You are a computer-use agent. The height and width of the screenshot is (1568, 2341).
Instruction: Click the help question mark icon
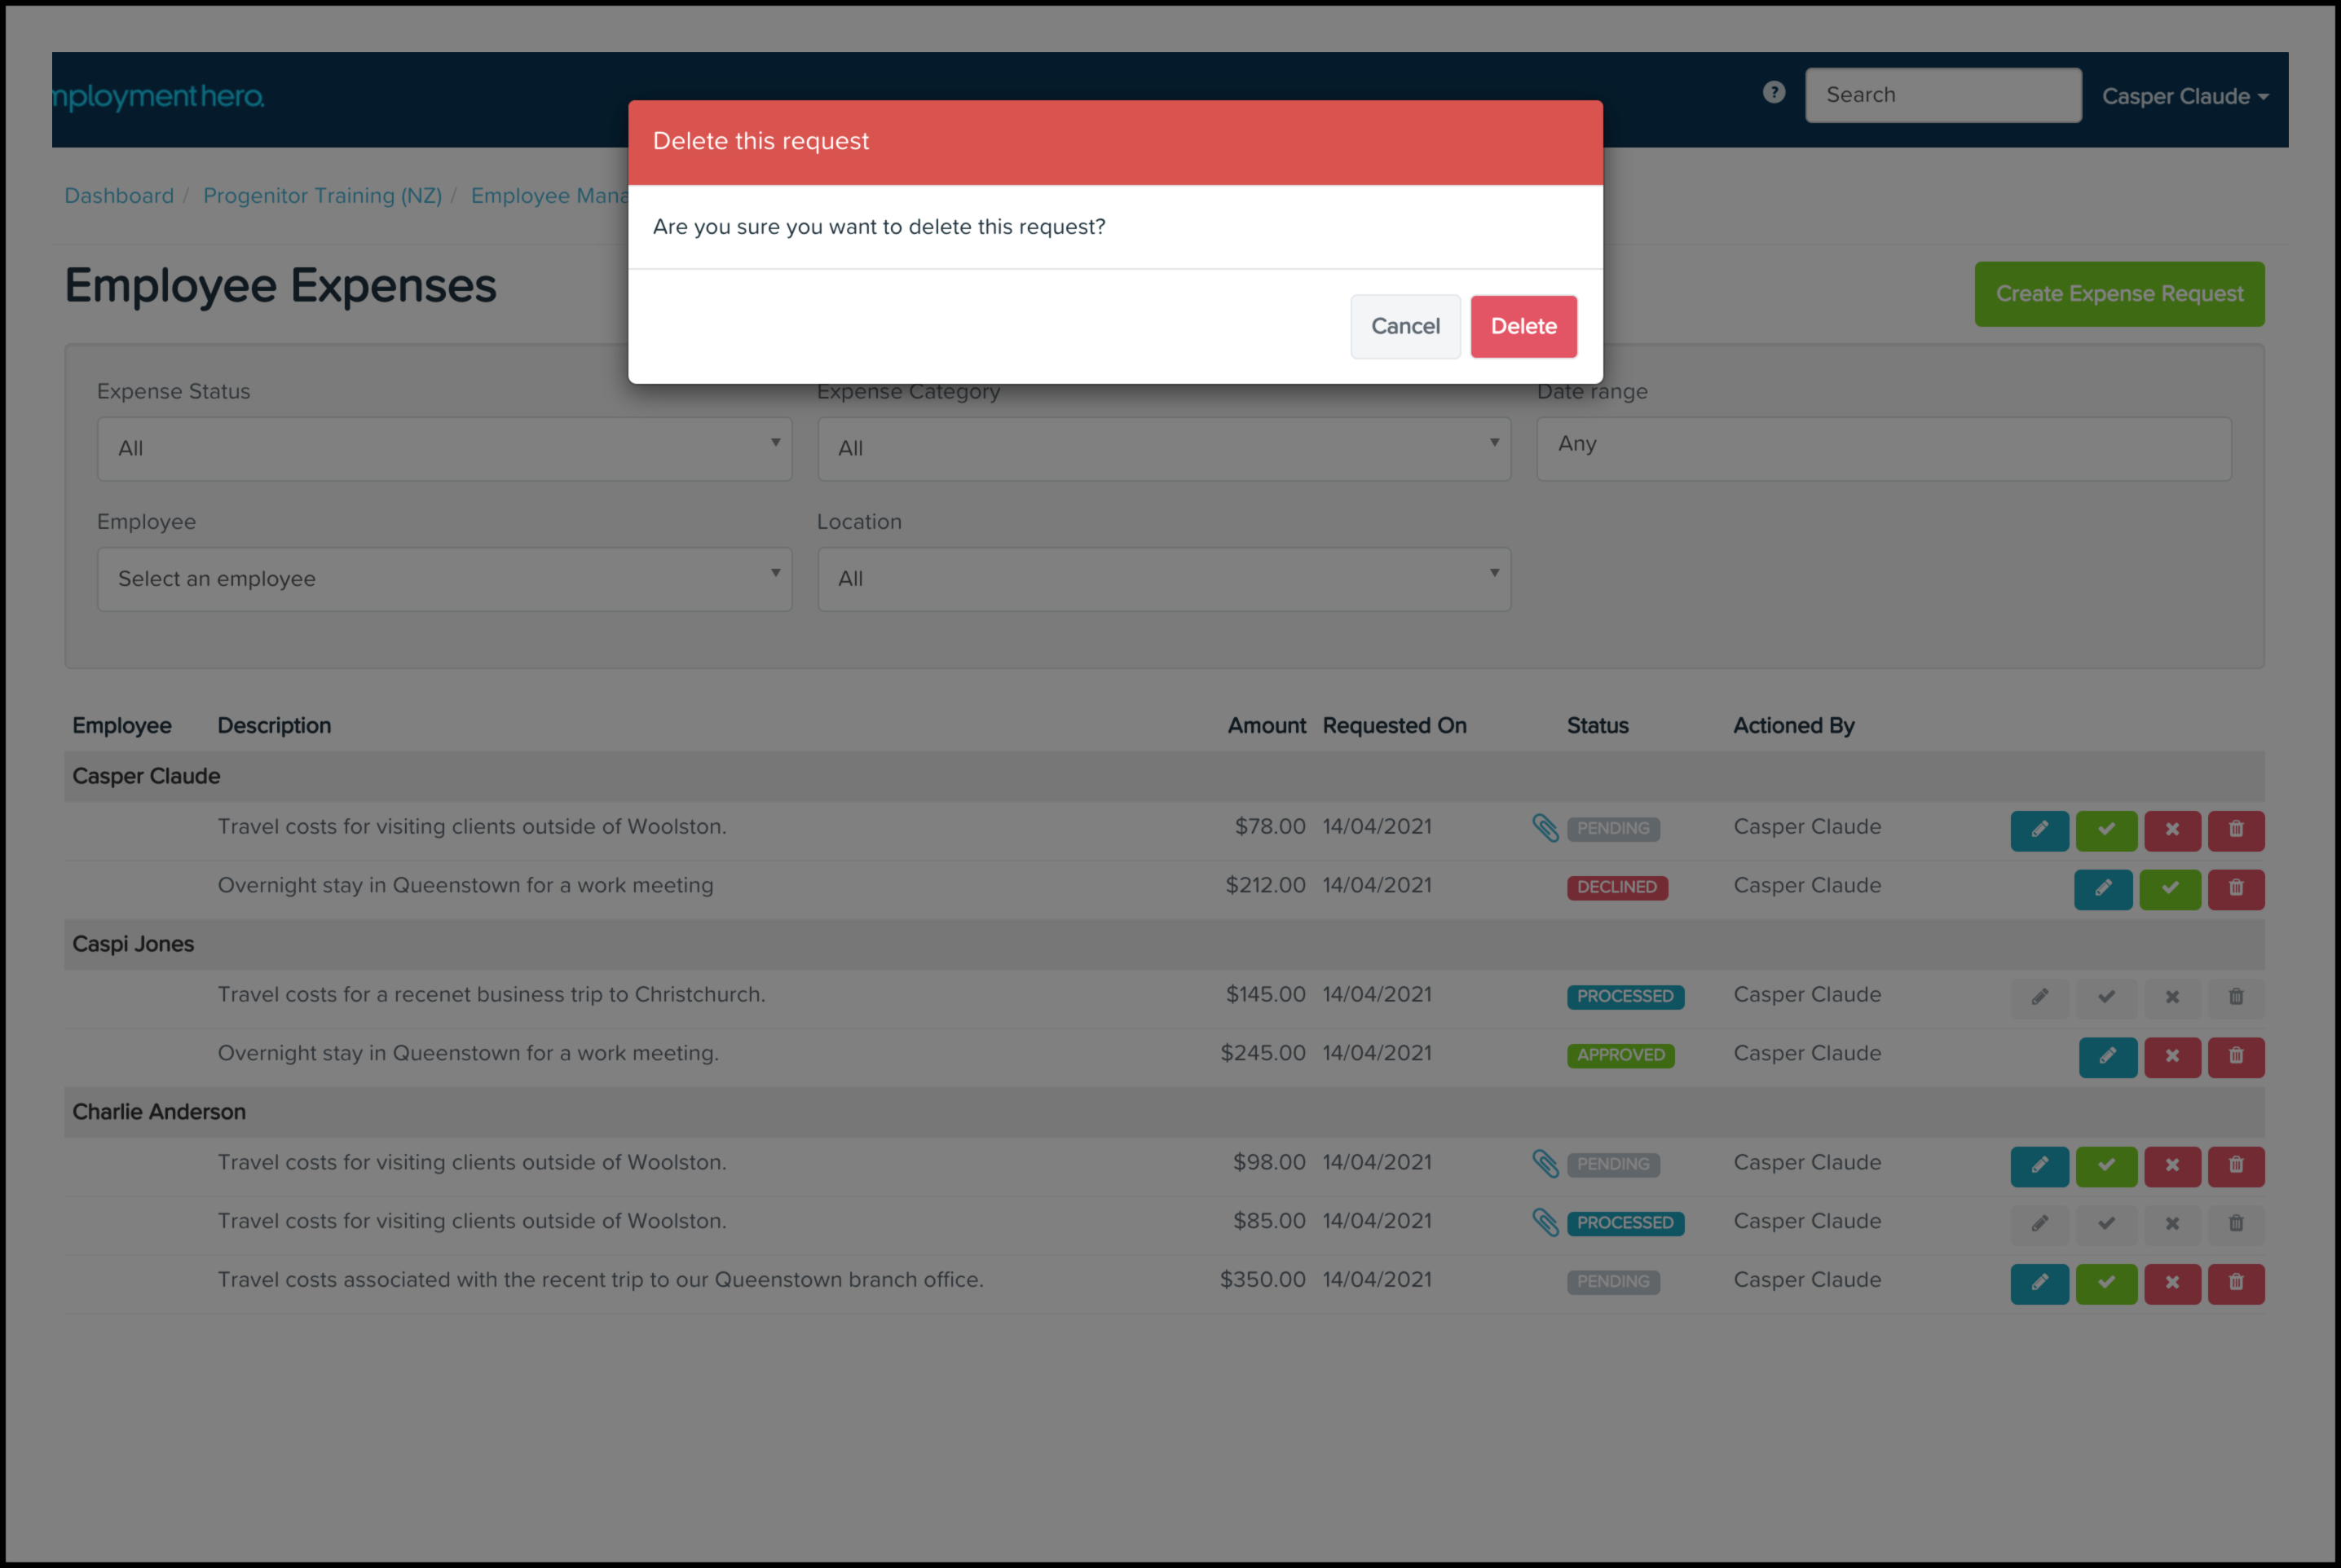pos(1773,93)
